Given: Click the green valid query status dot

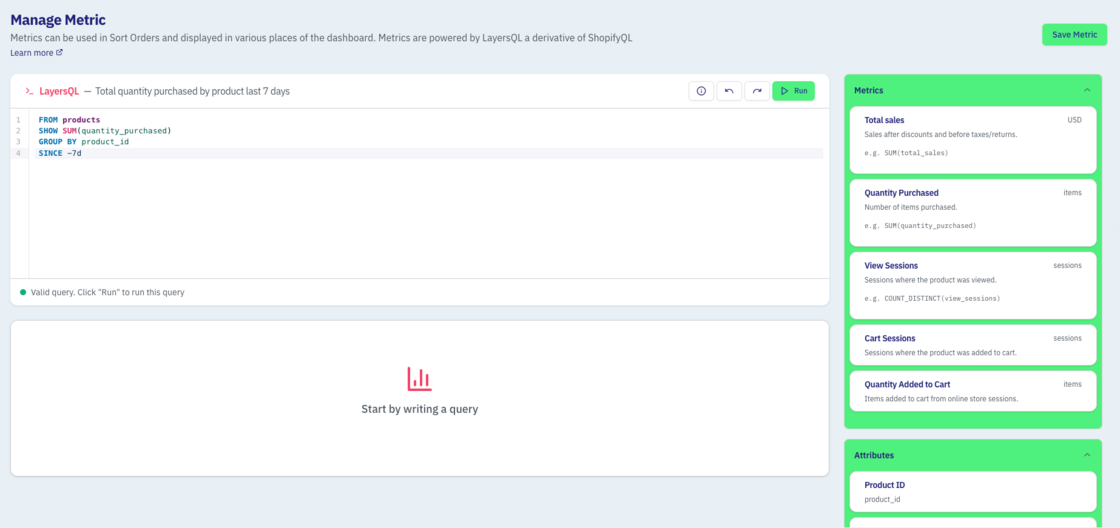Looking at the screenshot, I should [23, 292].
